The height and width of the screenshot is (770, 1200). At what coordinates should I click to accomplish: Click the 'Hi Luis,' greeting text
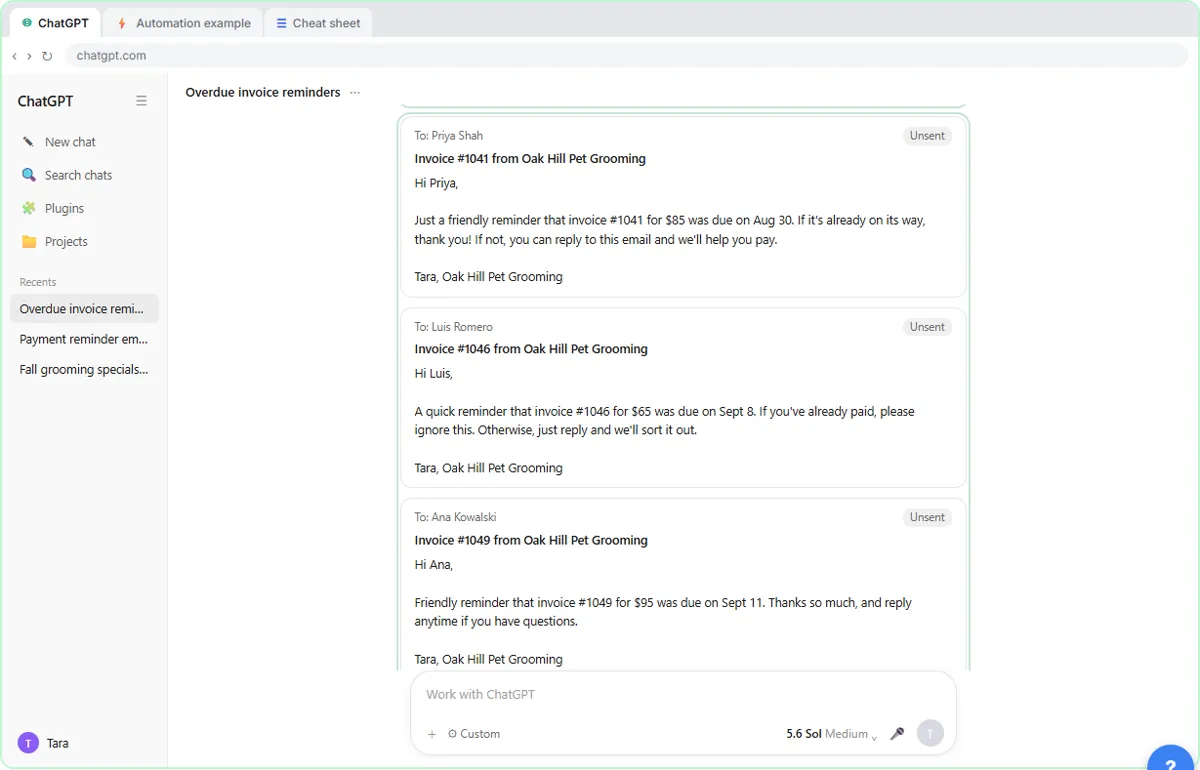[x=434, y=374]
